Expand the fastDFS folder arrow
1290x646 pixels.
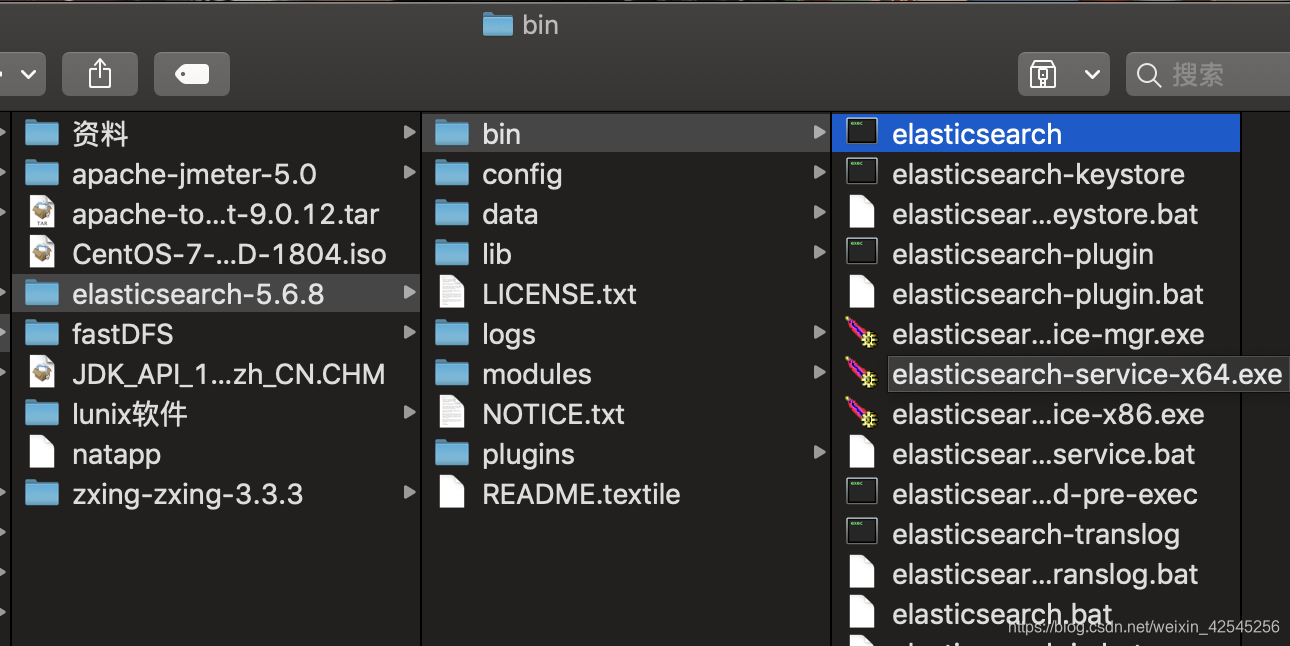[409, 332]
